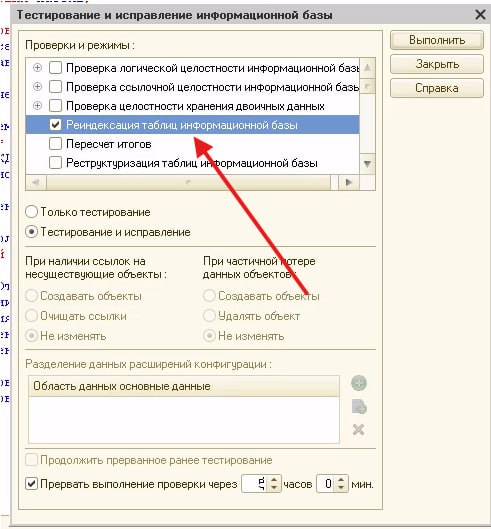Toggle Прервать выполнение проверки через checkbox

coord(31,484)
